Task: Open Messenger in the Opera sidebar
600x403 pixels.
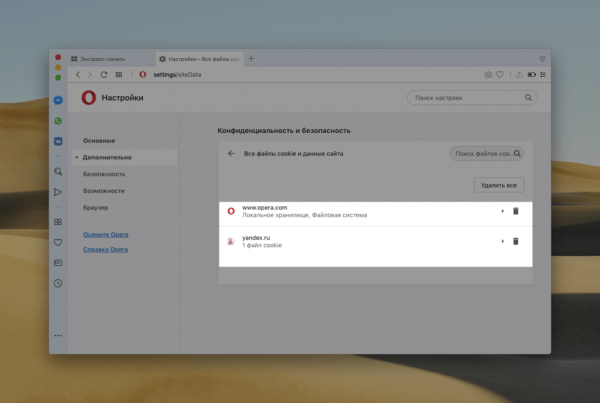Action: pyautogui.click(x=58, y=100)
